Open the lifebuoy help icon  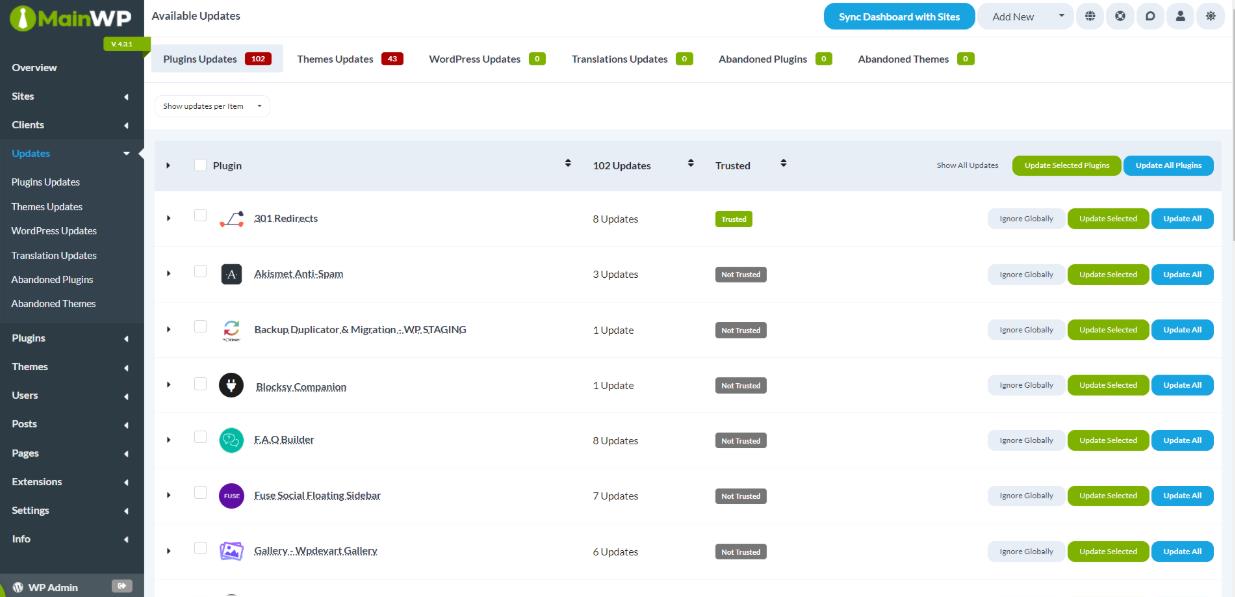pos(1120,16)
